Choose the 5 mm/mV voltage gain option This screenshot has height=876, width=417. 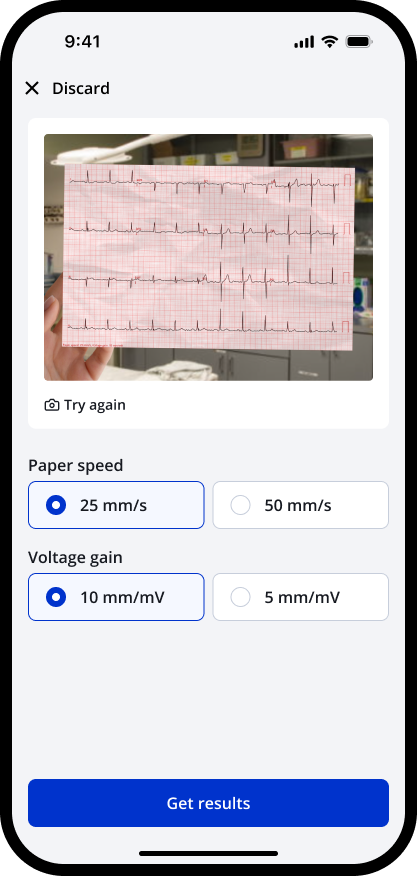click(301, 597)
